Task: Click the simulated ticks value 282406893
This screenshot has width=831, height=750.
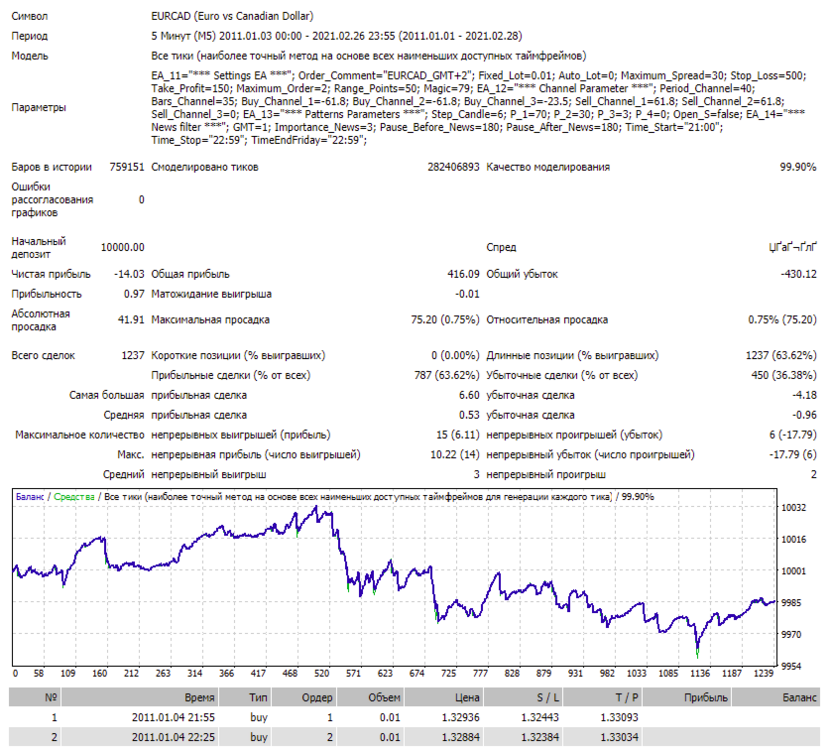Action: coord(453,167)
